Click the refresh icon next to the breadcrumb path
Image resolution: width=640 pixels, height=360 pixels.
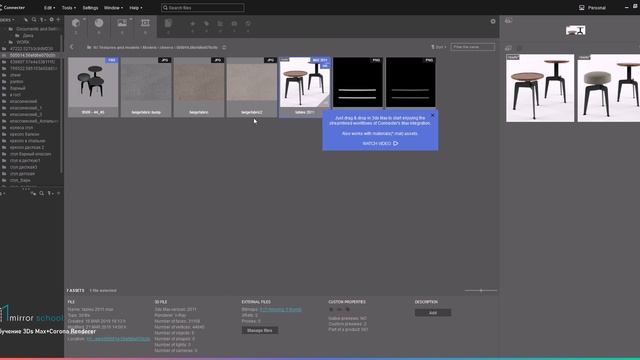(x=224, y=47)
